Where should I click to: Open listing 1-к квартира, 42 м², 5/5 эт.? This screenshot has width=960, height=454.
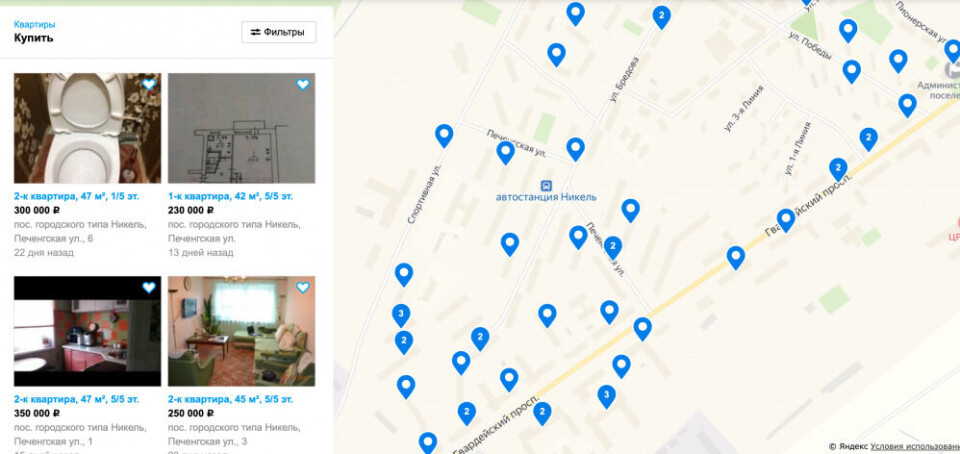[230, 196]
